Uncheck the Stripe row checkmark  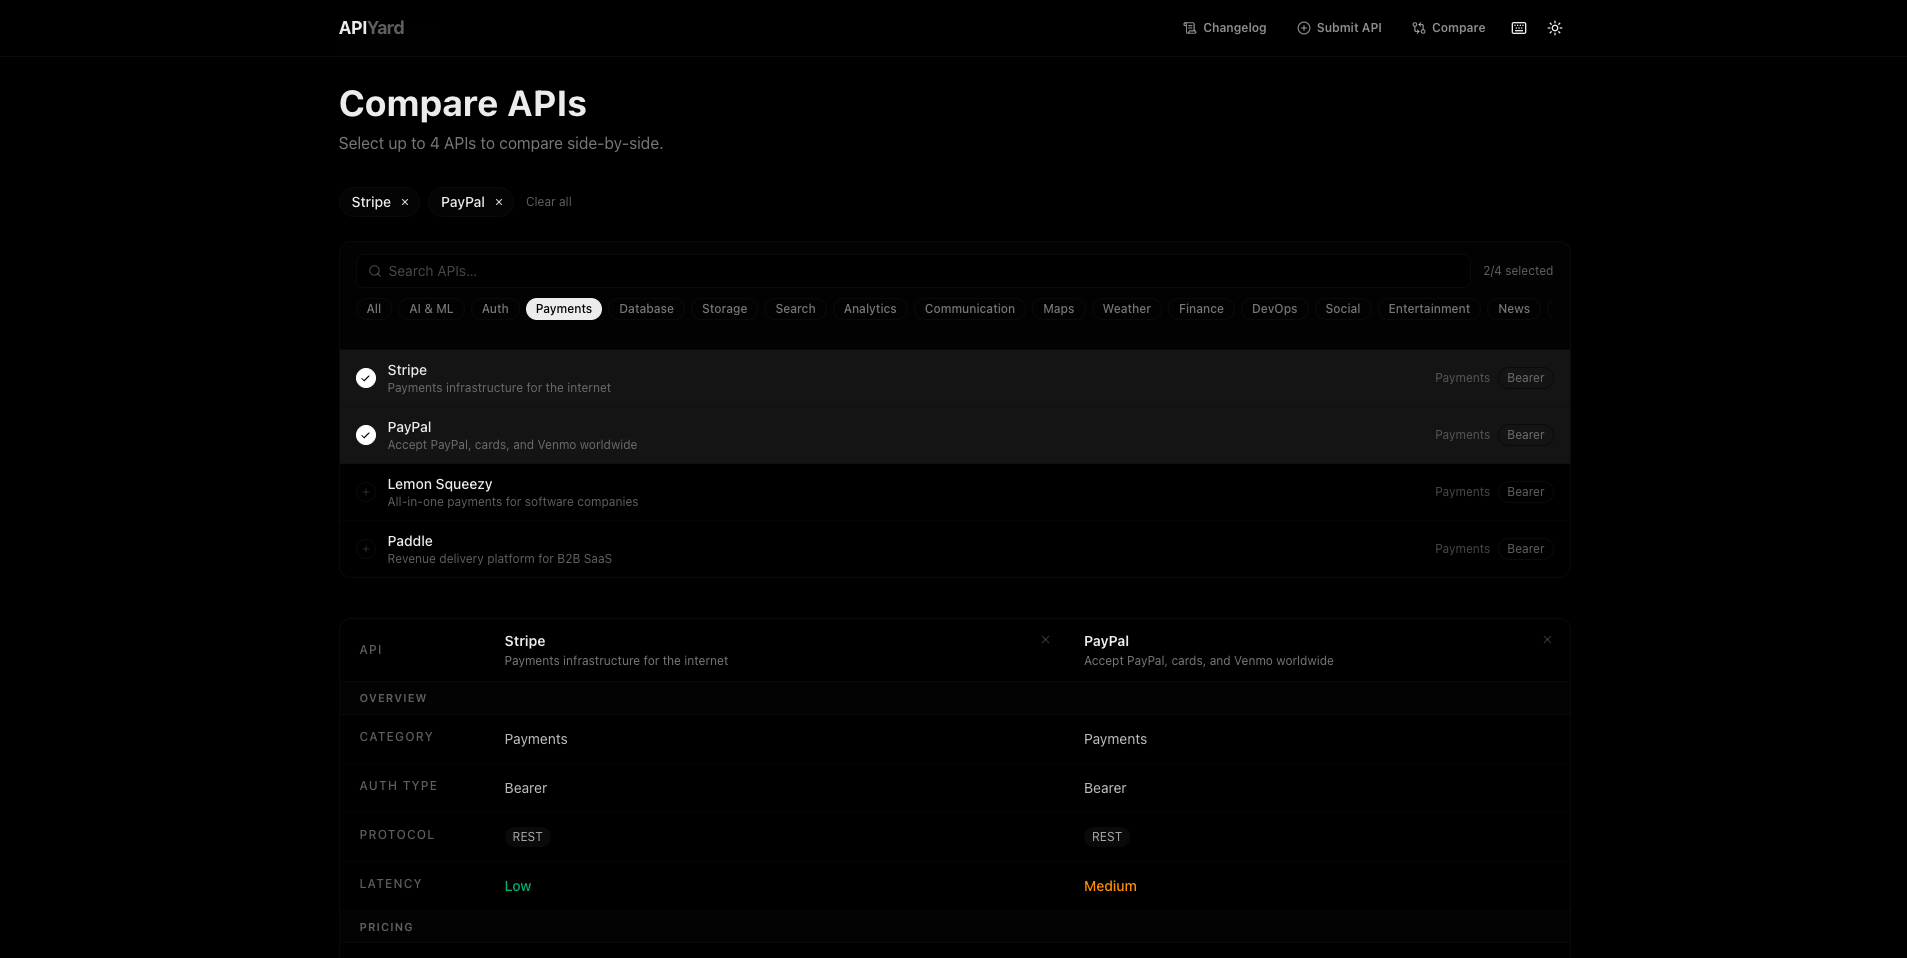[366, 378]
